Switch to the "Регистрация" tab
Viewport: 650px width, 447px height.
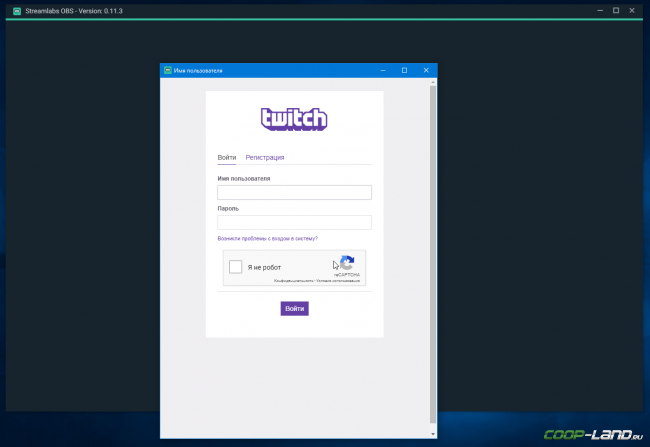[x=264, y=158]
